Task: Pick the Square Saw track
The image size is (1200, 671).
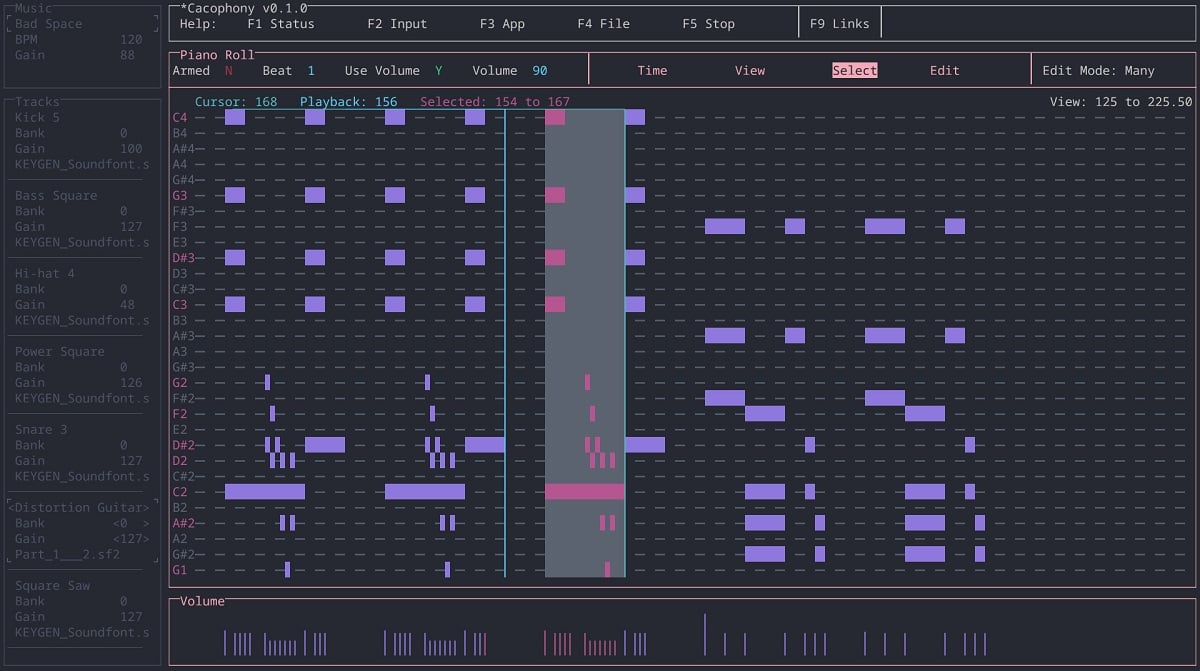Action: point(52,586)
